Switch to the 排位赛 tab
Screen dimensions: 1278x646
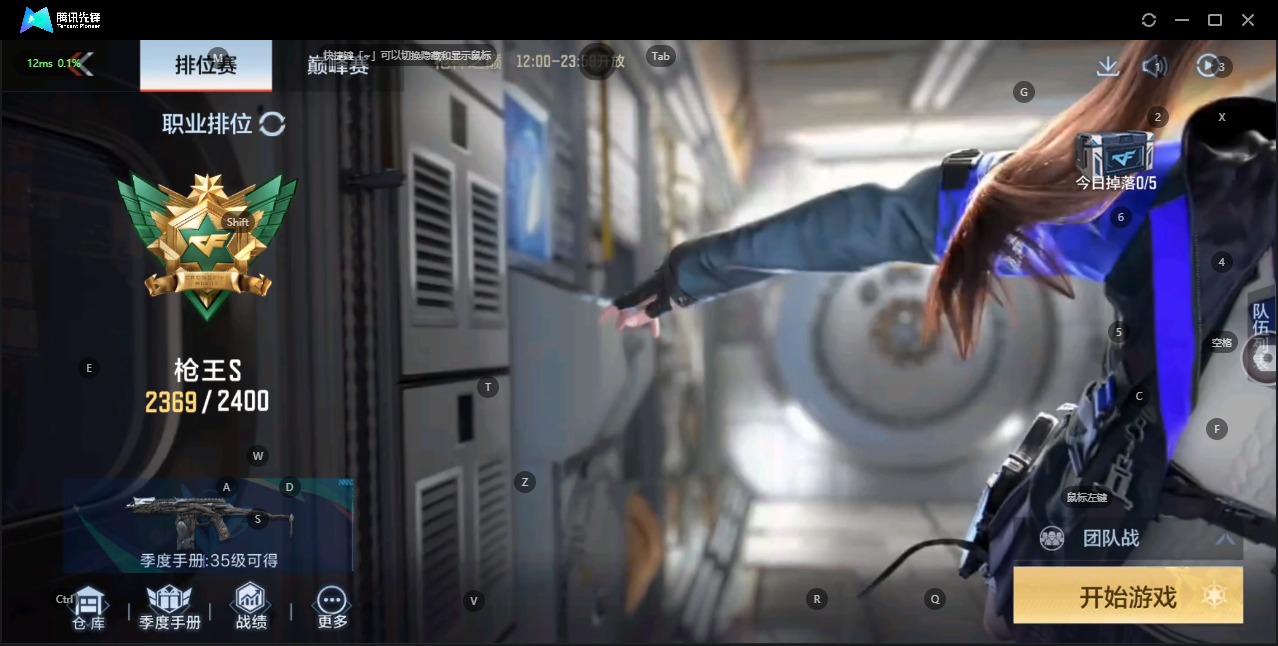click(x=206, y=65)
